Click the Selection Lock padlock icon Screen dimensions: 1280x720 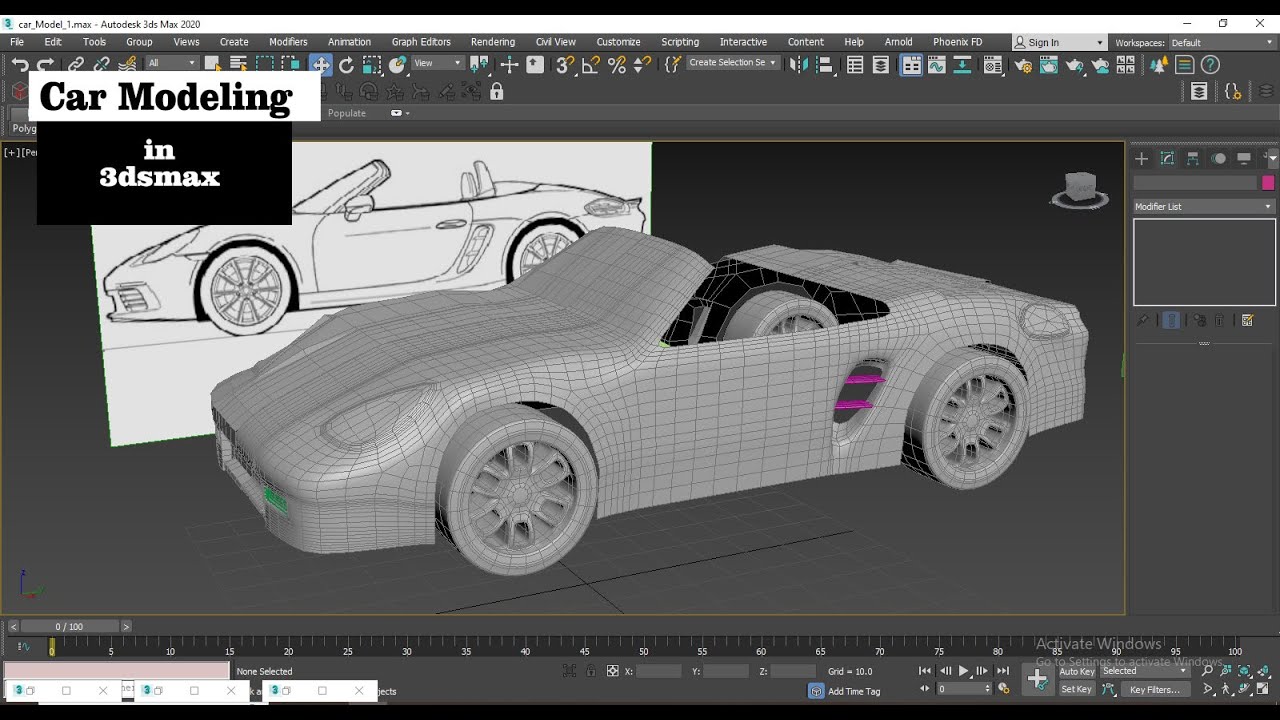[591, 671]
